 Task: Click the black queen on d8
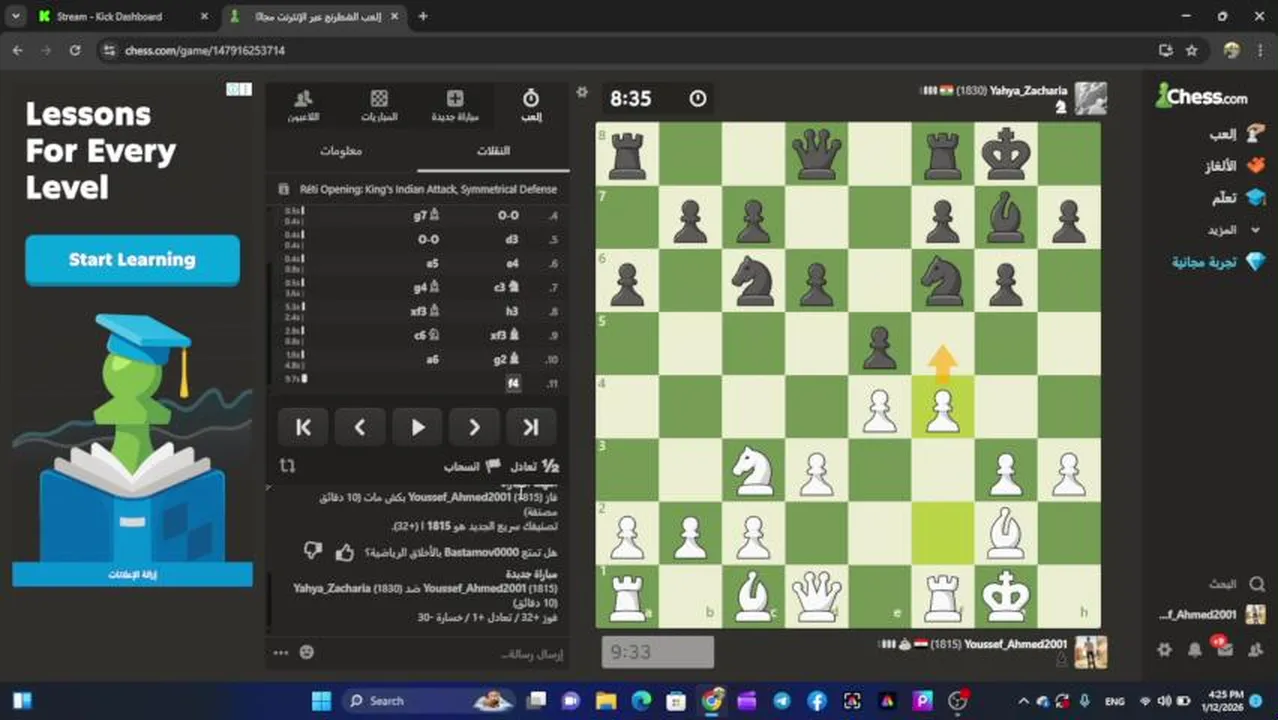[816, 155]
